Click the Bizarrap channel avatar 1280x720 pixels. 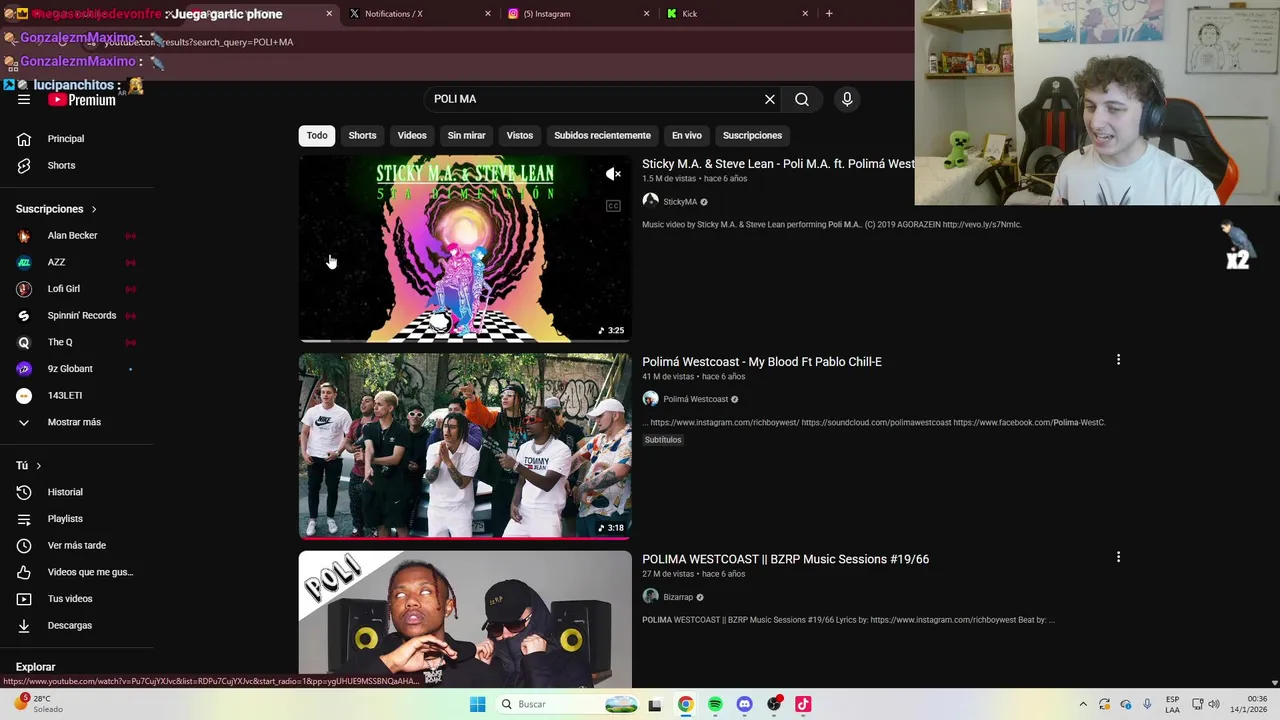(650, 596)
